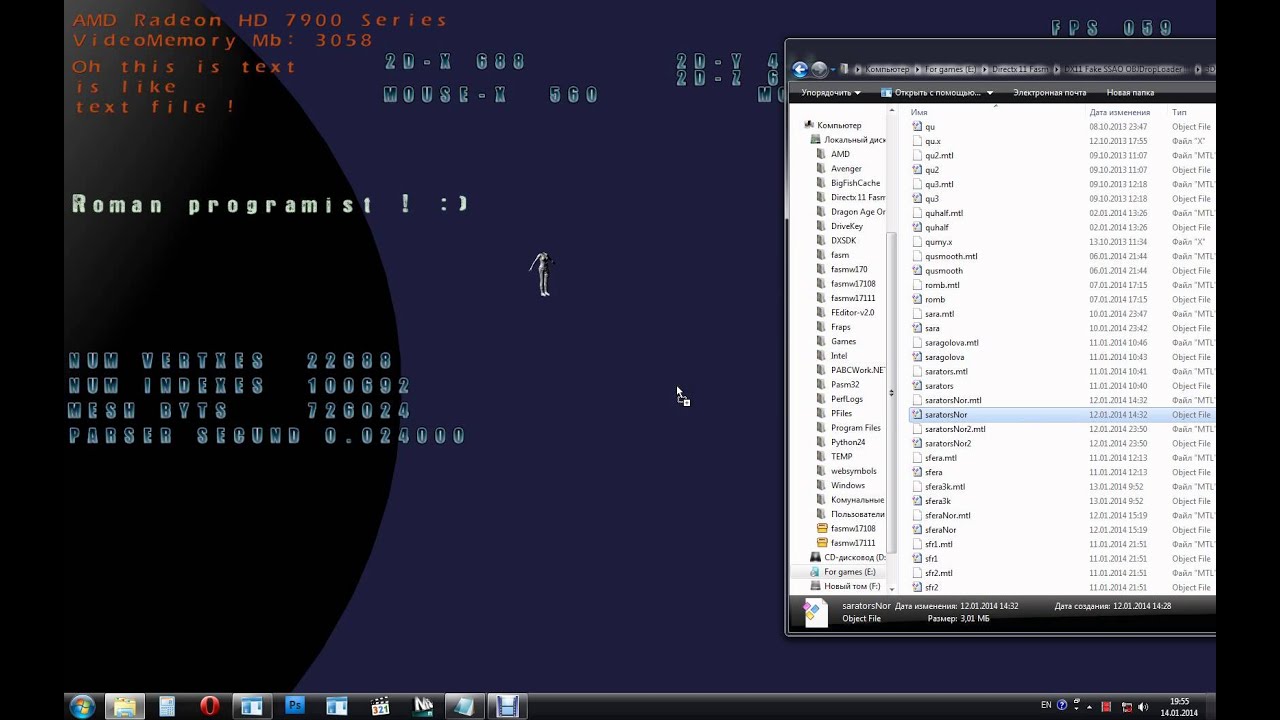Image resolution: width=1280 pixels, height=720 pixels.
Task: Sort by the Тип column header
Action: [1180, 113]
